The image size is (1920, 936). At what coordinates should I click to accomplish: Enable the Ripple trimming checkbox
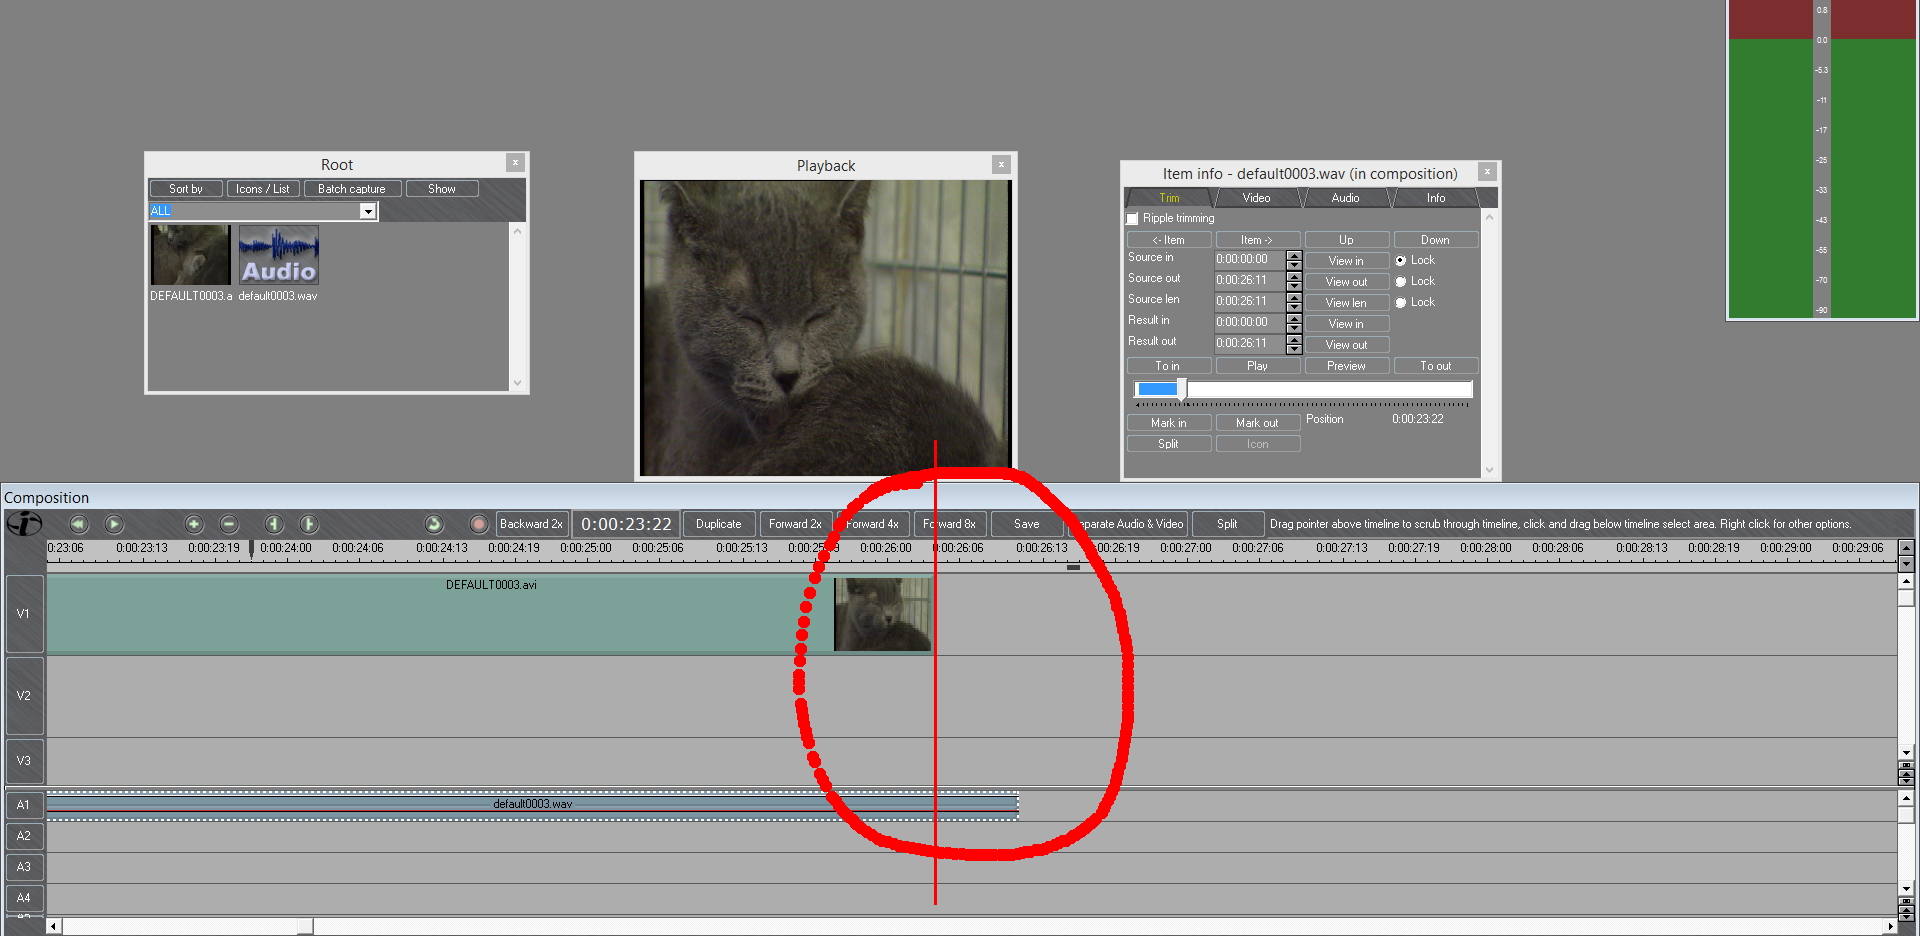tap(1133, 219)
